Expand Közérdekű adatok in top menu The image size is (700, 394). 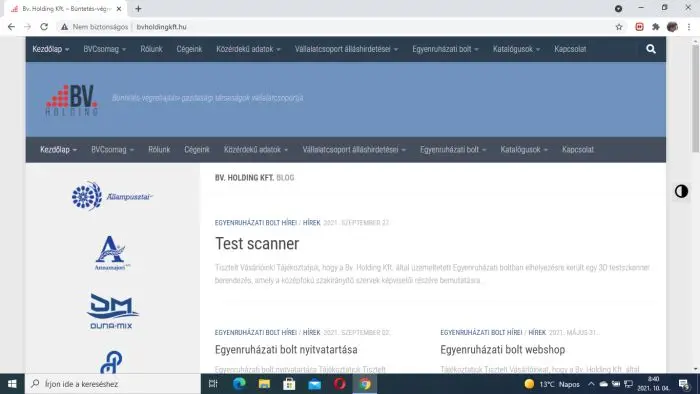click(248, 49)
